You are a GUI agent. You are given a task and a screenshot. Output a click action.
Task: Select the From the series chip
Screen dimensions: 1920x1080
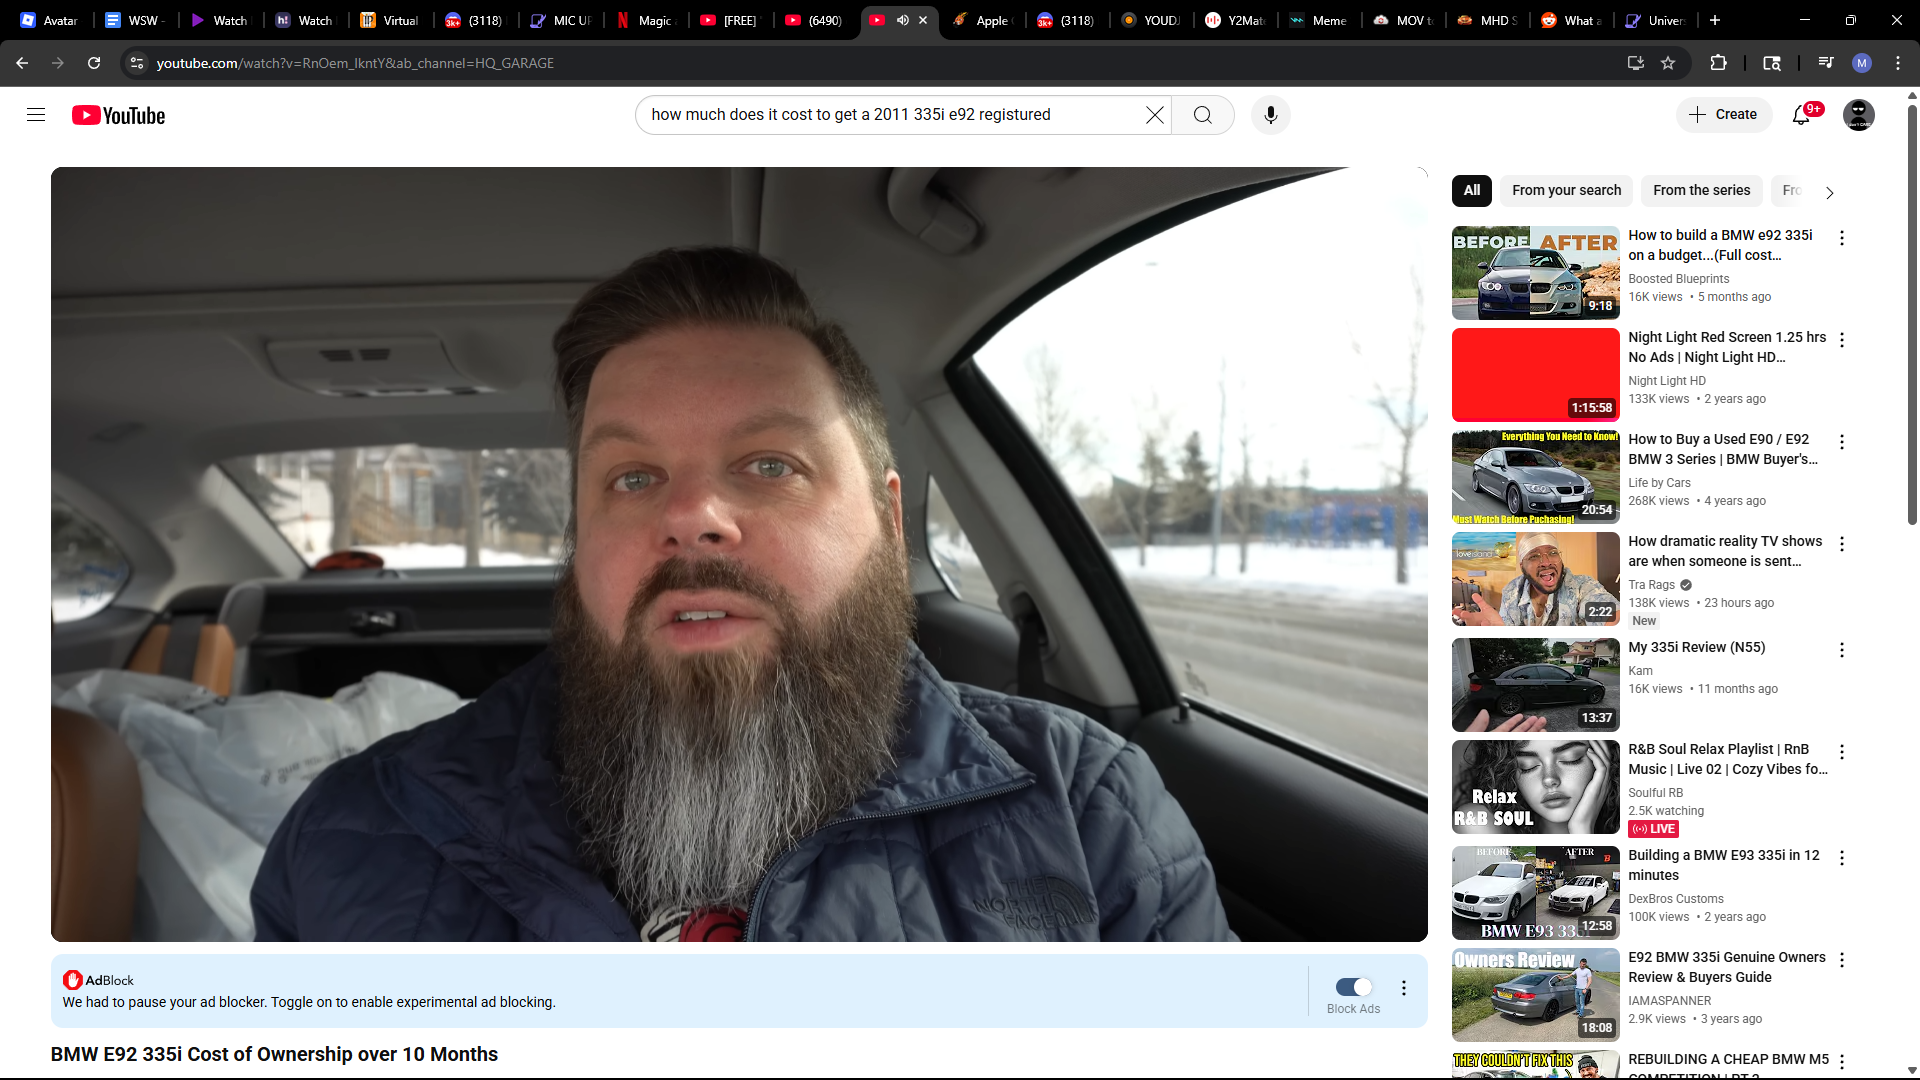pos(1701,190)
